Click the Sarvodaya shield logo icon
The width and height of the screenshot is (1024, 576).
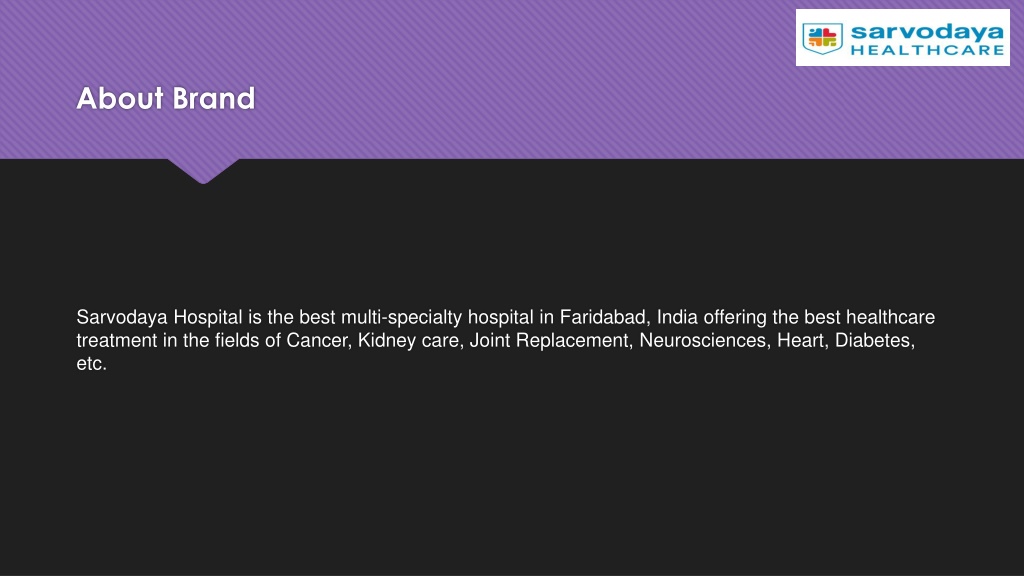pyautogui.click(x=822, y=39)
